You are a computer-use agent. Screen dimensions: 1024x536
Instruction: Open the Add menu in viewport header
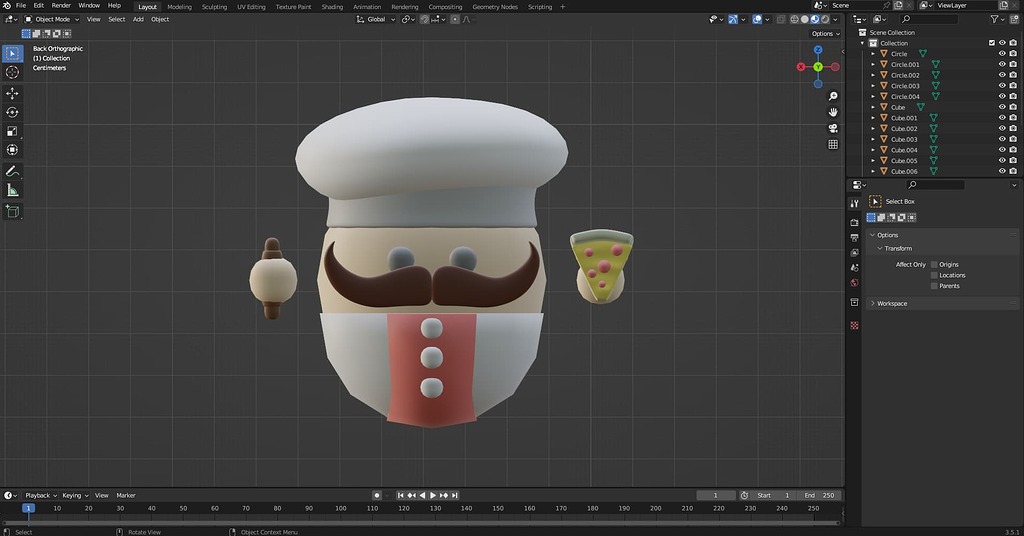138,19
